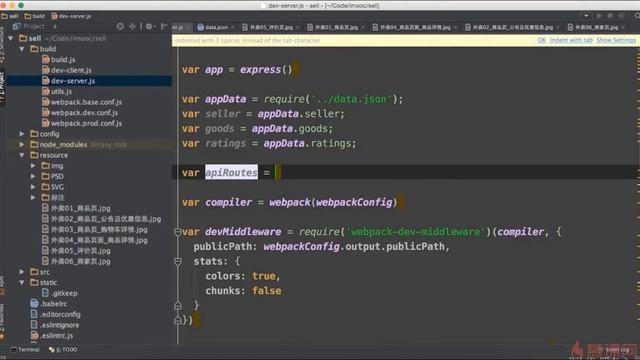The height and width of the screenshot is (360, 640).
Task: Toggle the Project tool window side tab
Action: (x=2, y=87)
